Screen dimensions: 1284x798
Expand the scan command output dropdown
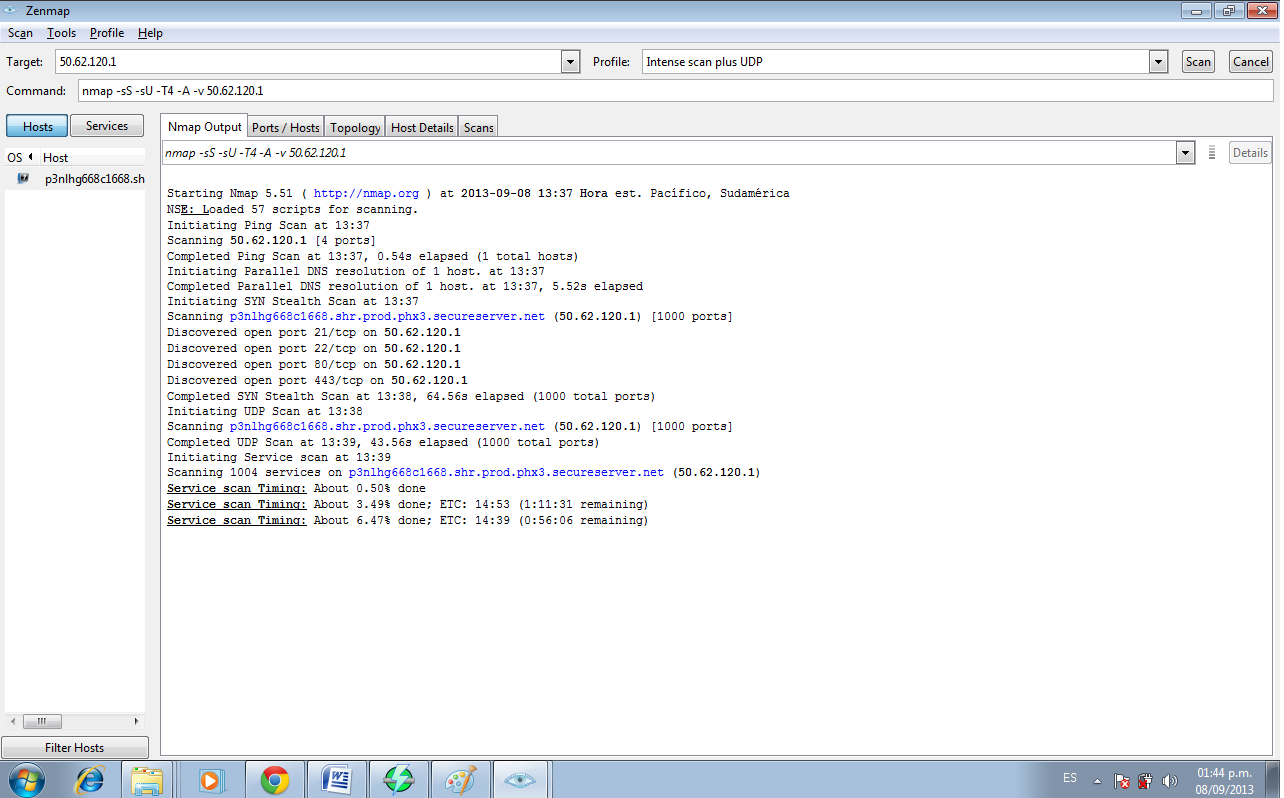coord(1186,153)
